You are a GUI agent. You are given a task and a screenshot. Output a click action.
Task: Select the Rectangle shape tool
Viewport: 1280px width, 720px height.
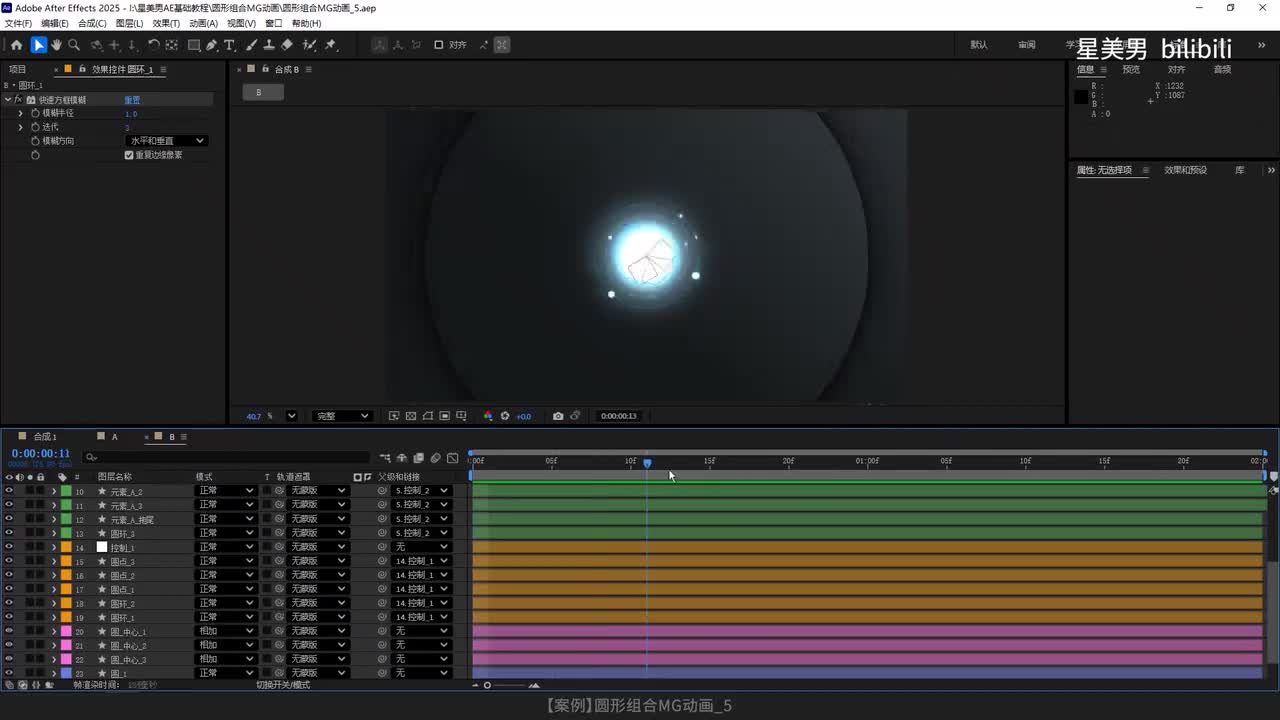pyautogui.click(x=194, y=45)
